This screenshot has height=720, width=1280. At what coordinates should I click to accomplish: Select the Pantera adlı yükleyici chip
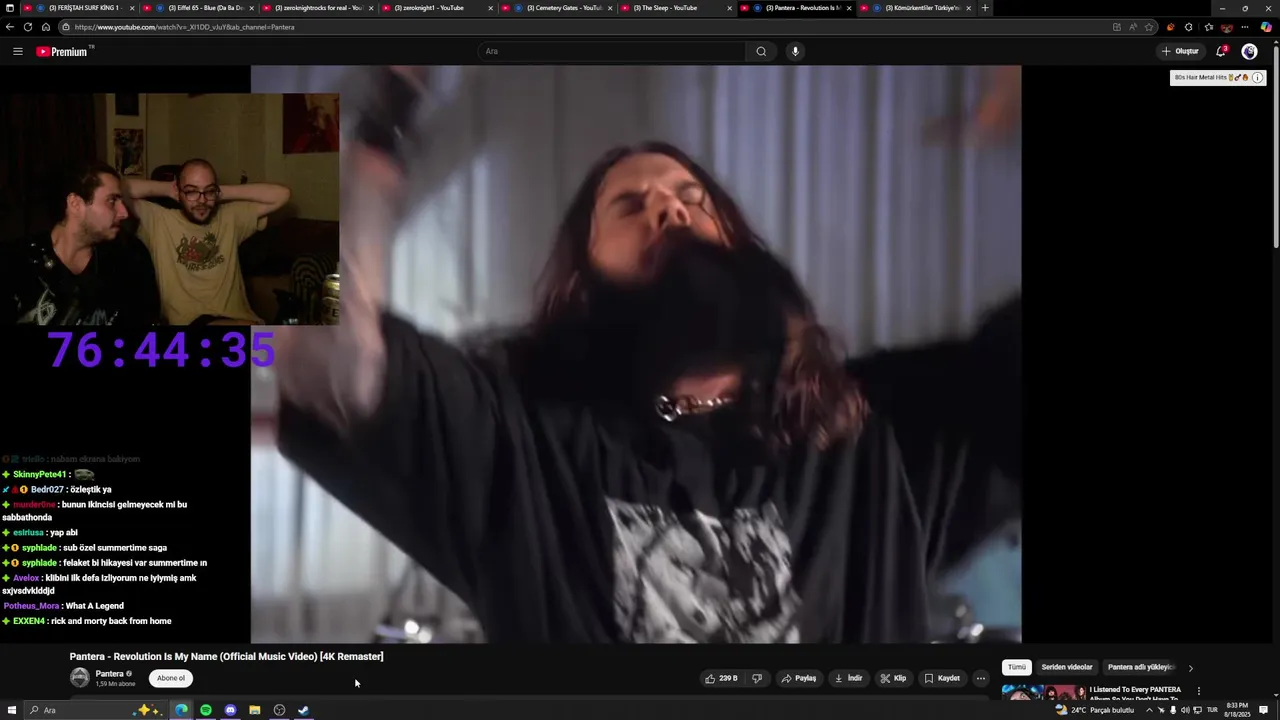(x=1140, y=667)
